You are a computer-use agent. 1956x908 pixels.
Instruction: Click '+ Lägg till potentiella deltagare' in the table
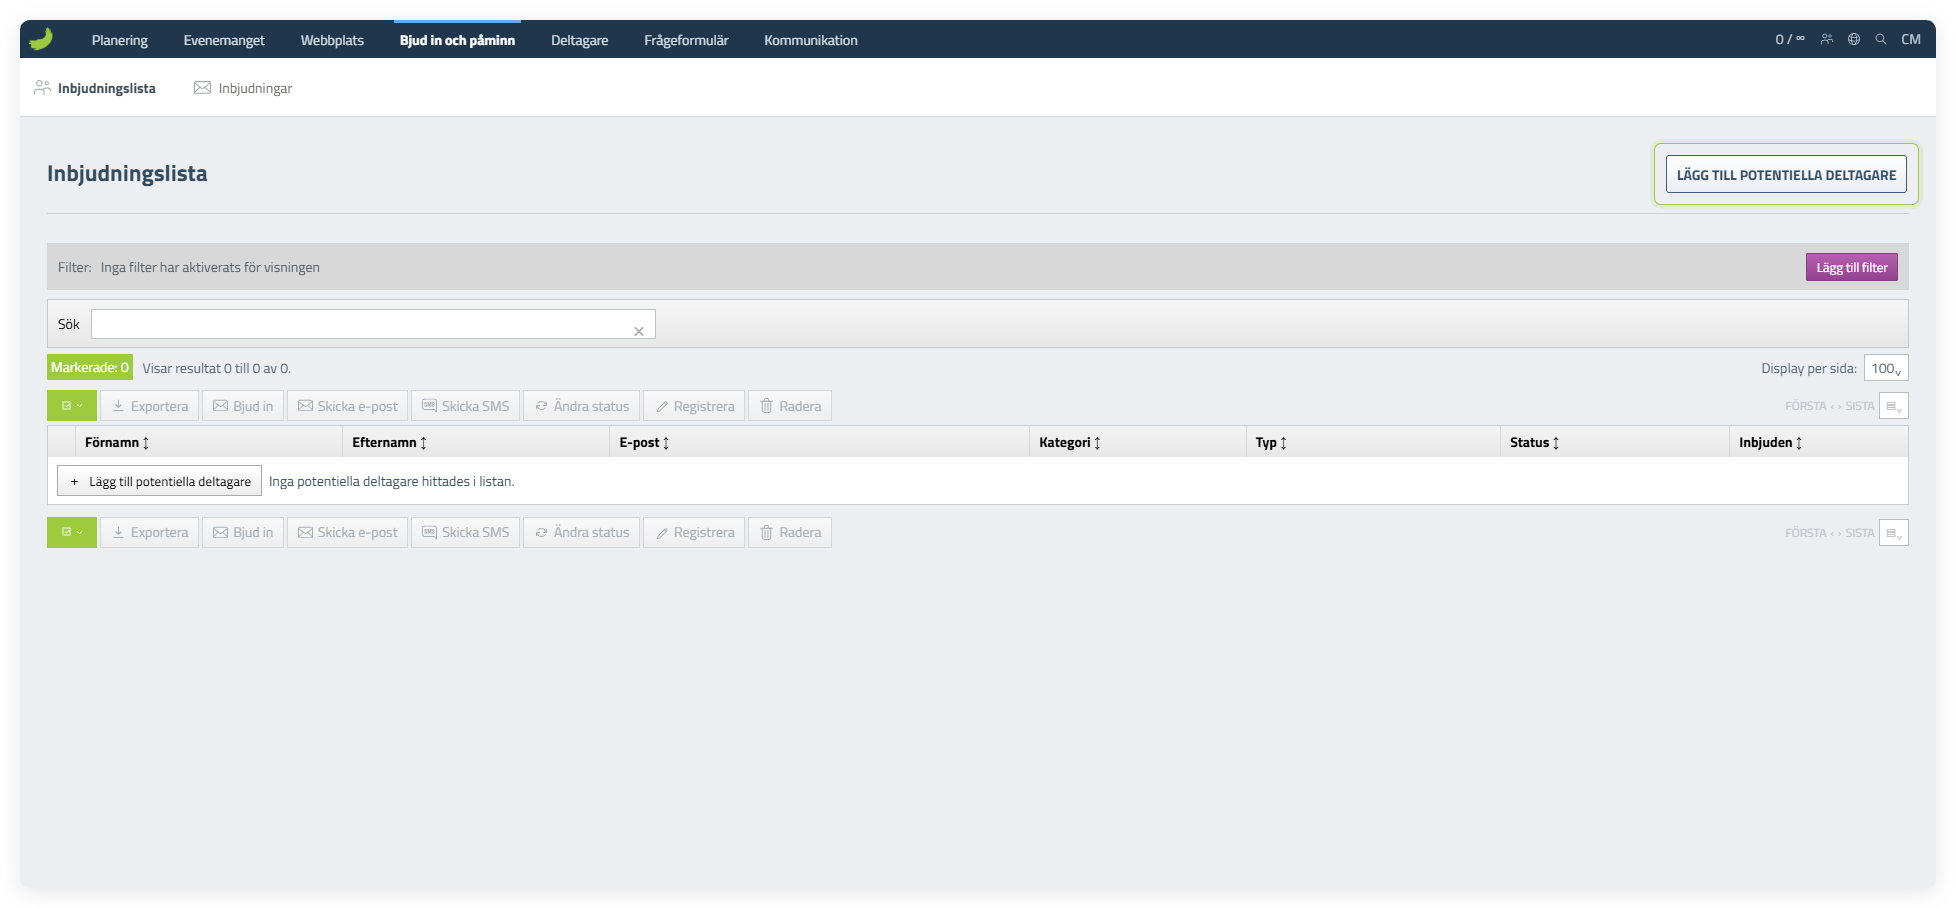coord(160,481)
